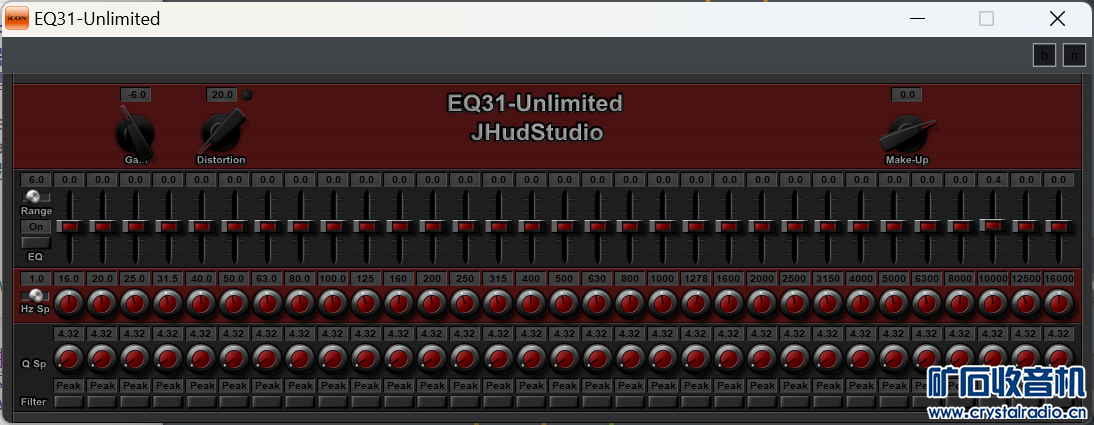The image size is (1094, 425).
Task: Click the 1278 Hz frequency knob
Action: 696,304
